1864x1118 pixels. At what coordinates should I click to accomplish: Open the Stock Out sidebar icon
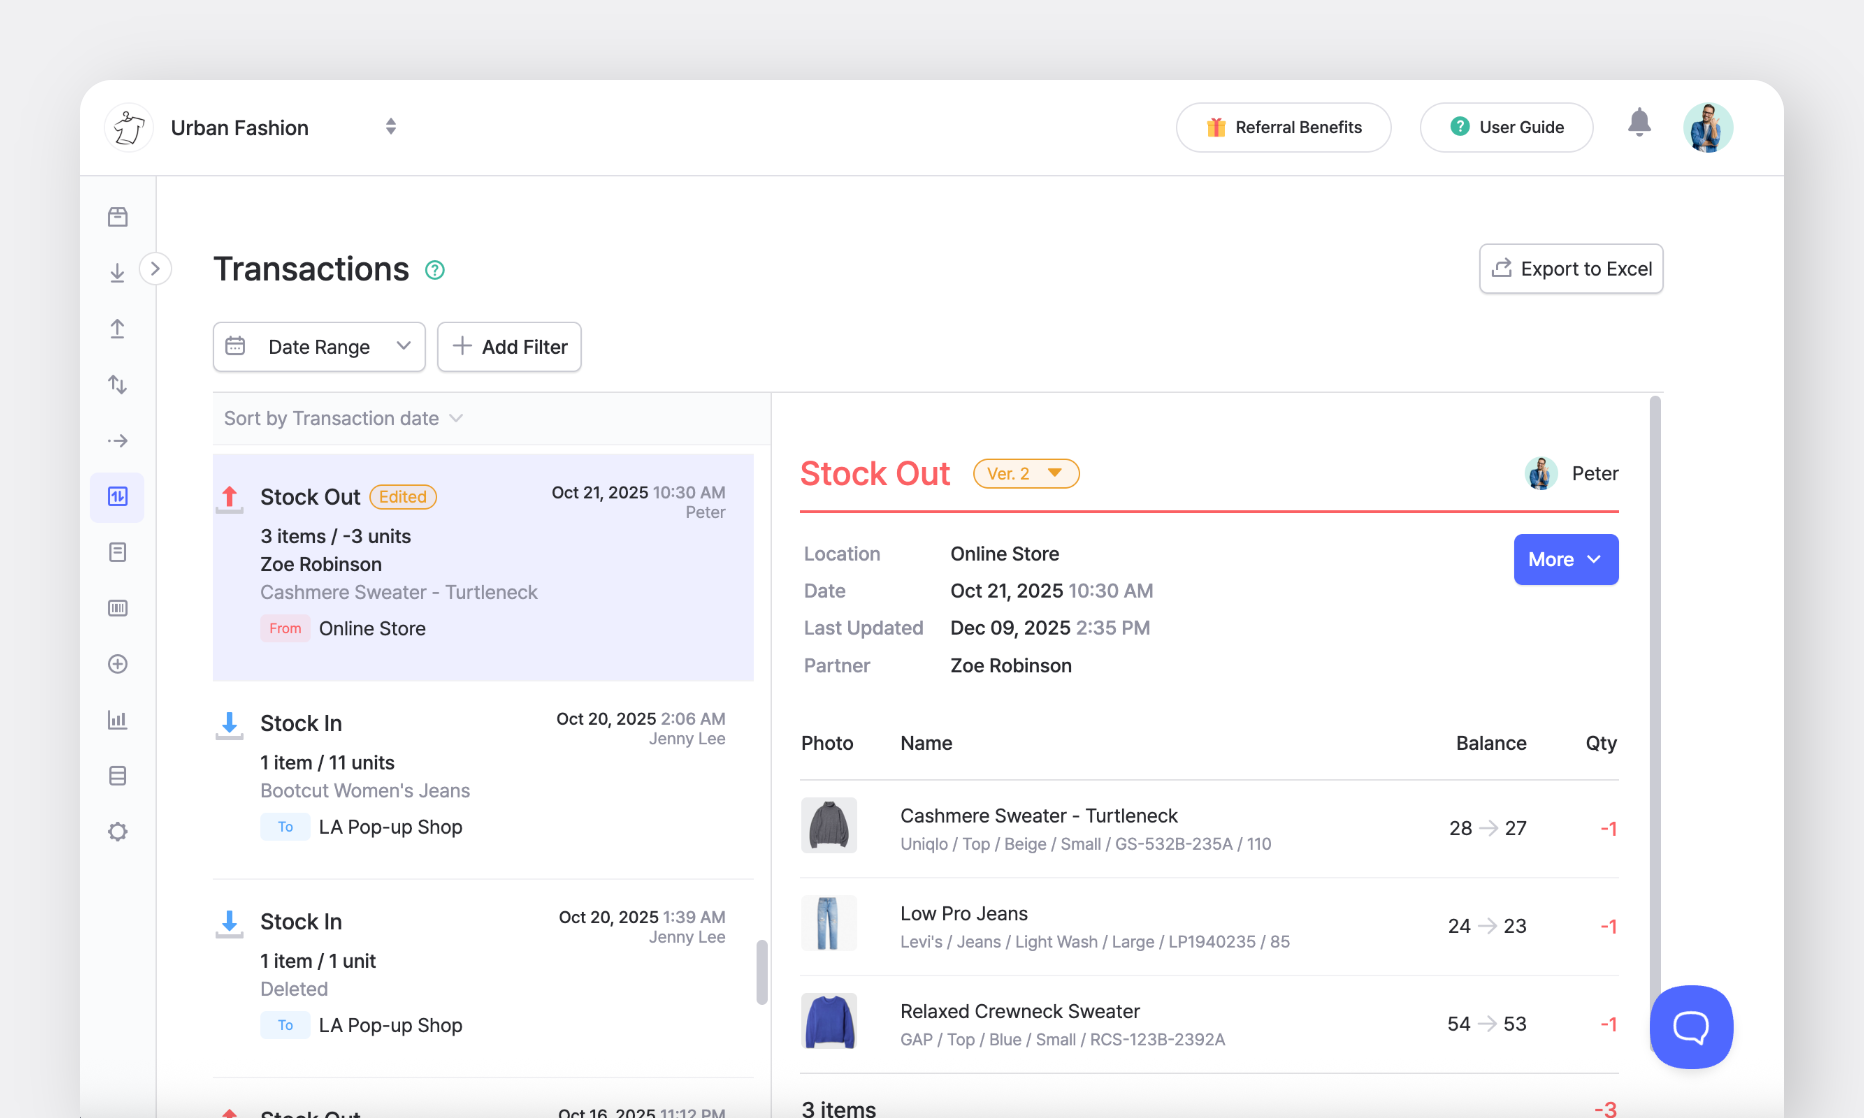(117, 329)
